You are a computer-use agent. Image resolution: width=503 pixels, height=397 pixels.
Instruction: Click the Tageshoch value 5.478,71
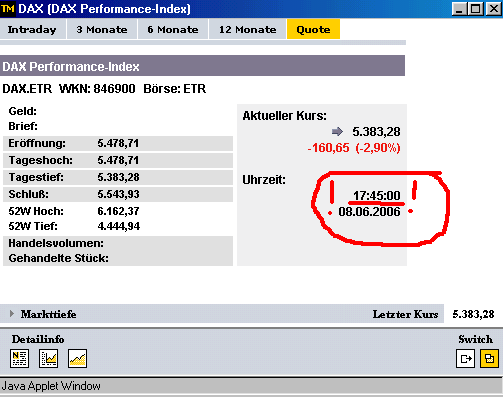tap(118, 160)
